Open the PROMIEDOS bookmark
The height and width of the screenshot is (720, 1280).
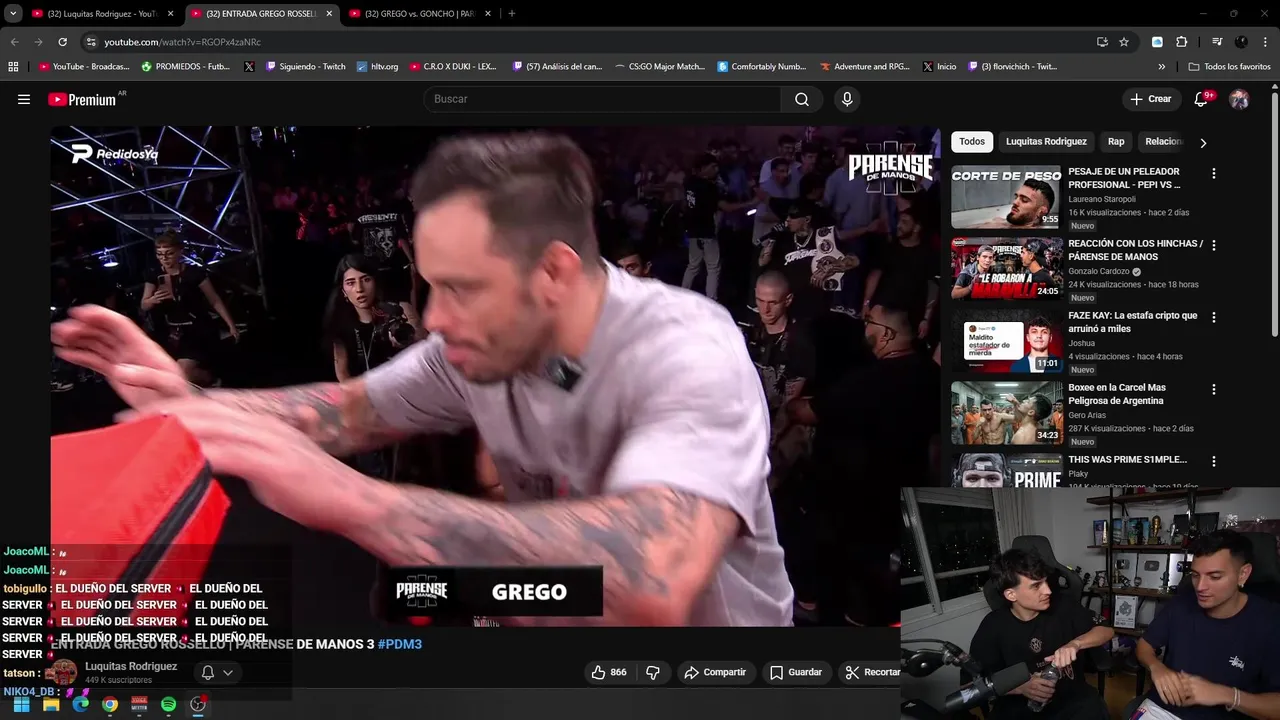pos(186,66)
